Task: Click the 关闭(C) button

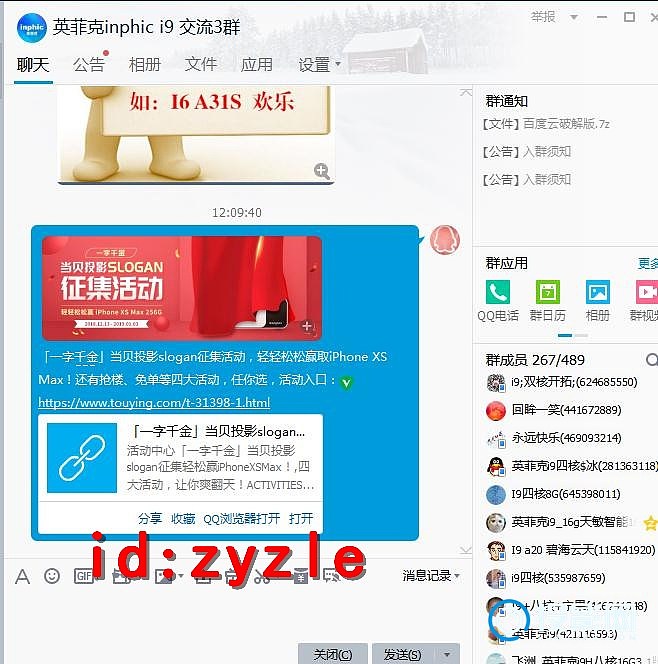Action: click(x=332, y=654)
